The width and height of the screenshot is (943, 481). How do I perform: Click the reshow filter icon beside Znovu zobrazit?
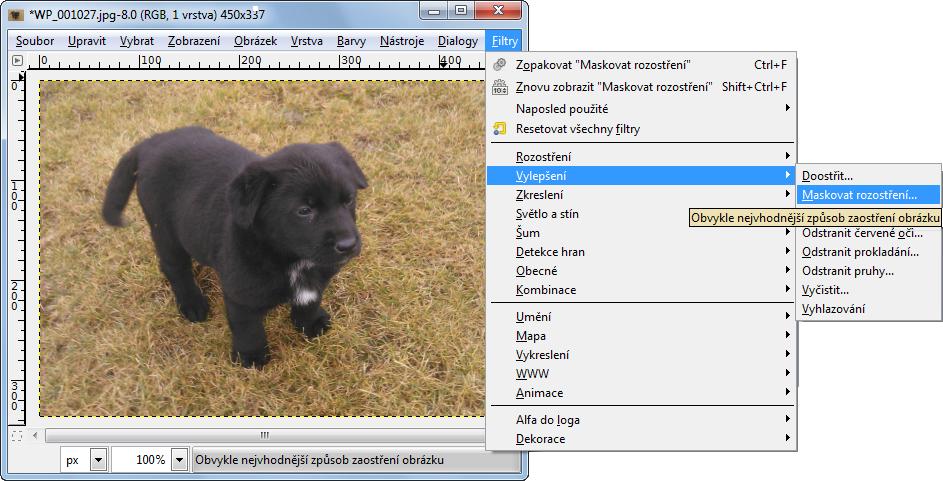499,87
